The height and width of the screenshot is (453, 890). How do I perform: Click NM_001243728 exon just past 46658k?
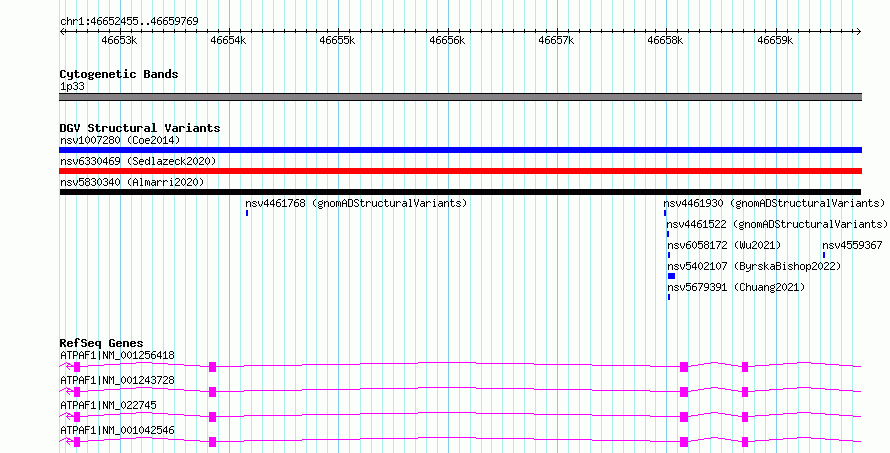(x=684, y=392)
